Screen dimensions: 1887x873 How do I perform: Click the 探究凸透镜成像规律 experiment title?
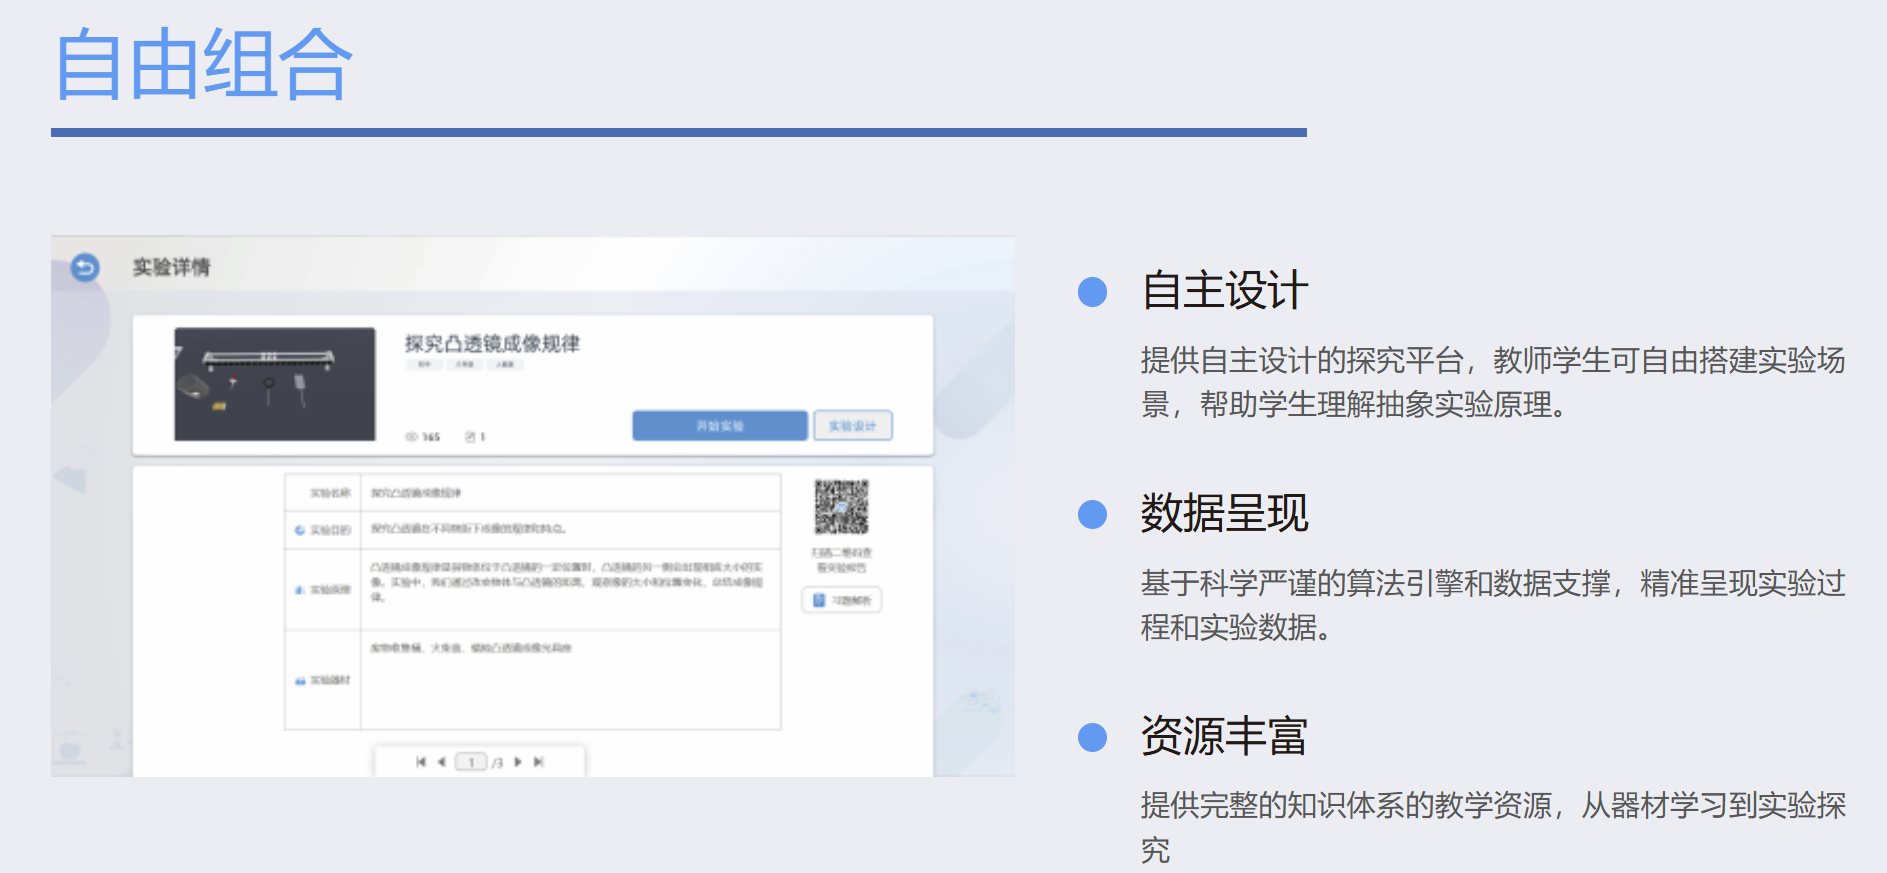point(492,344)
